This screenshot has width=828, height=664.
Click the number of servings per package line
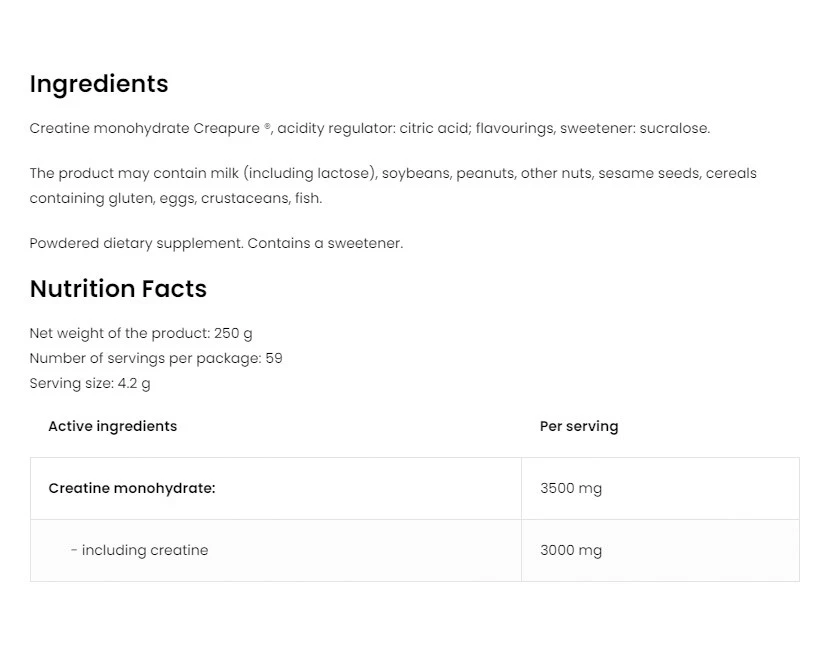(156, 358)
